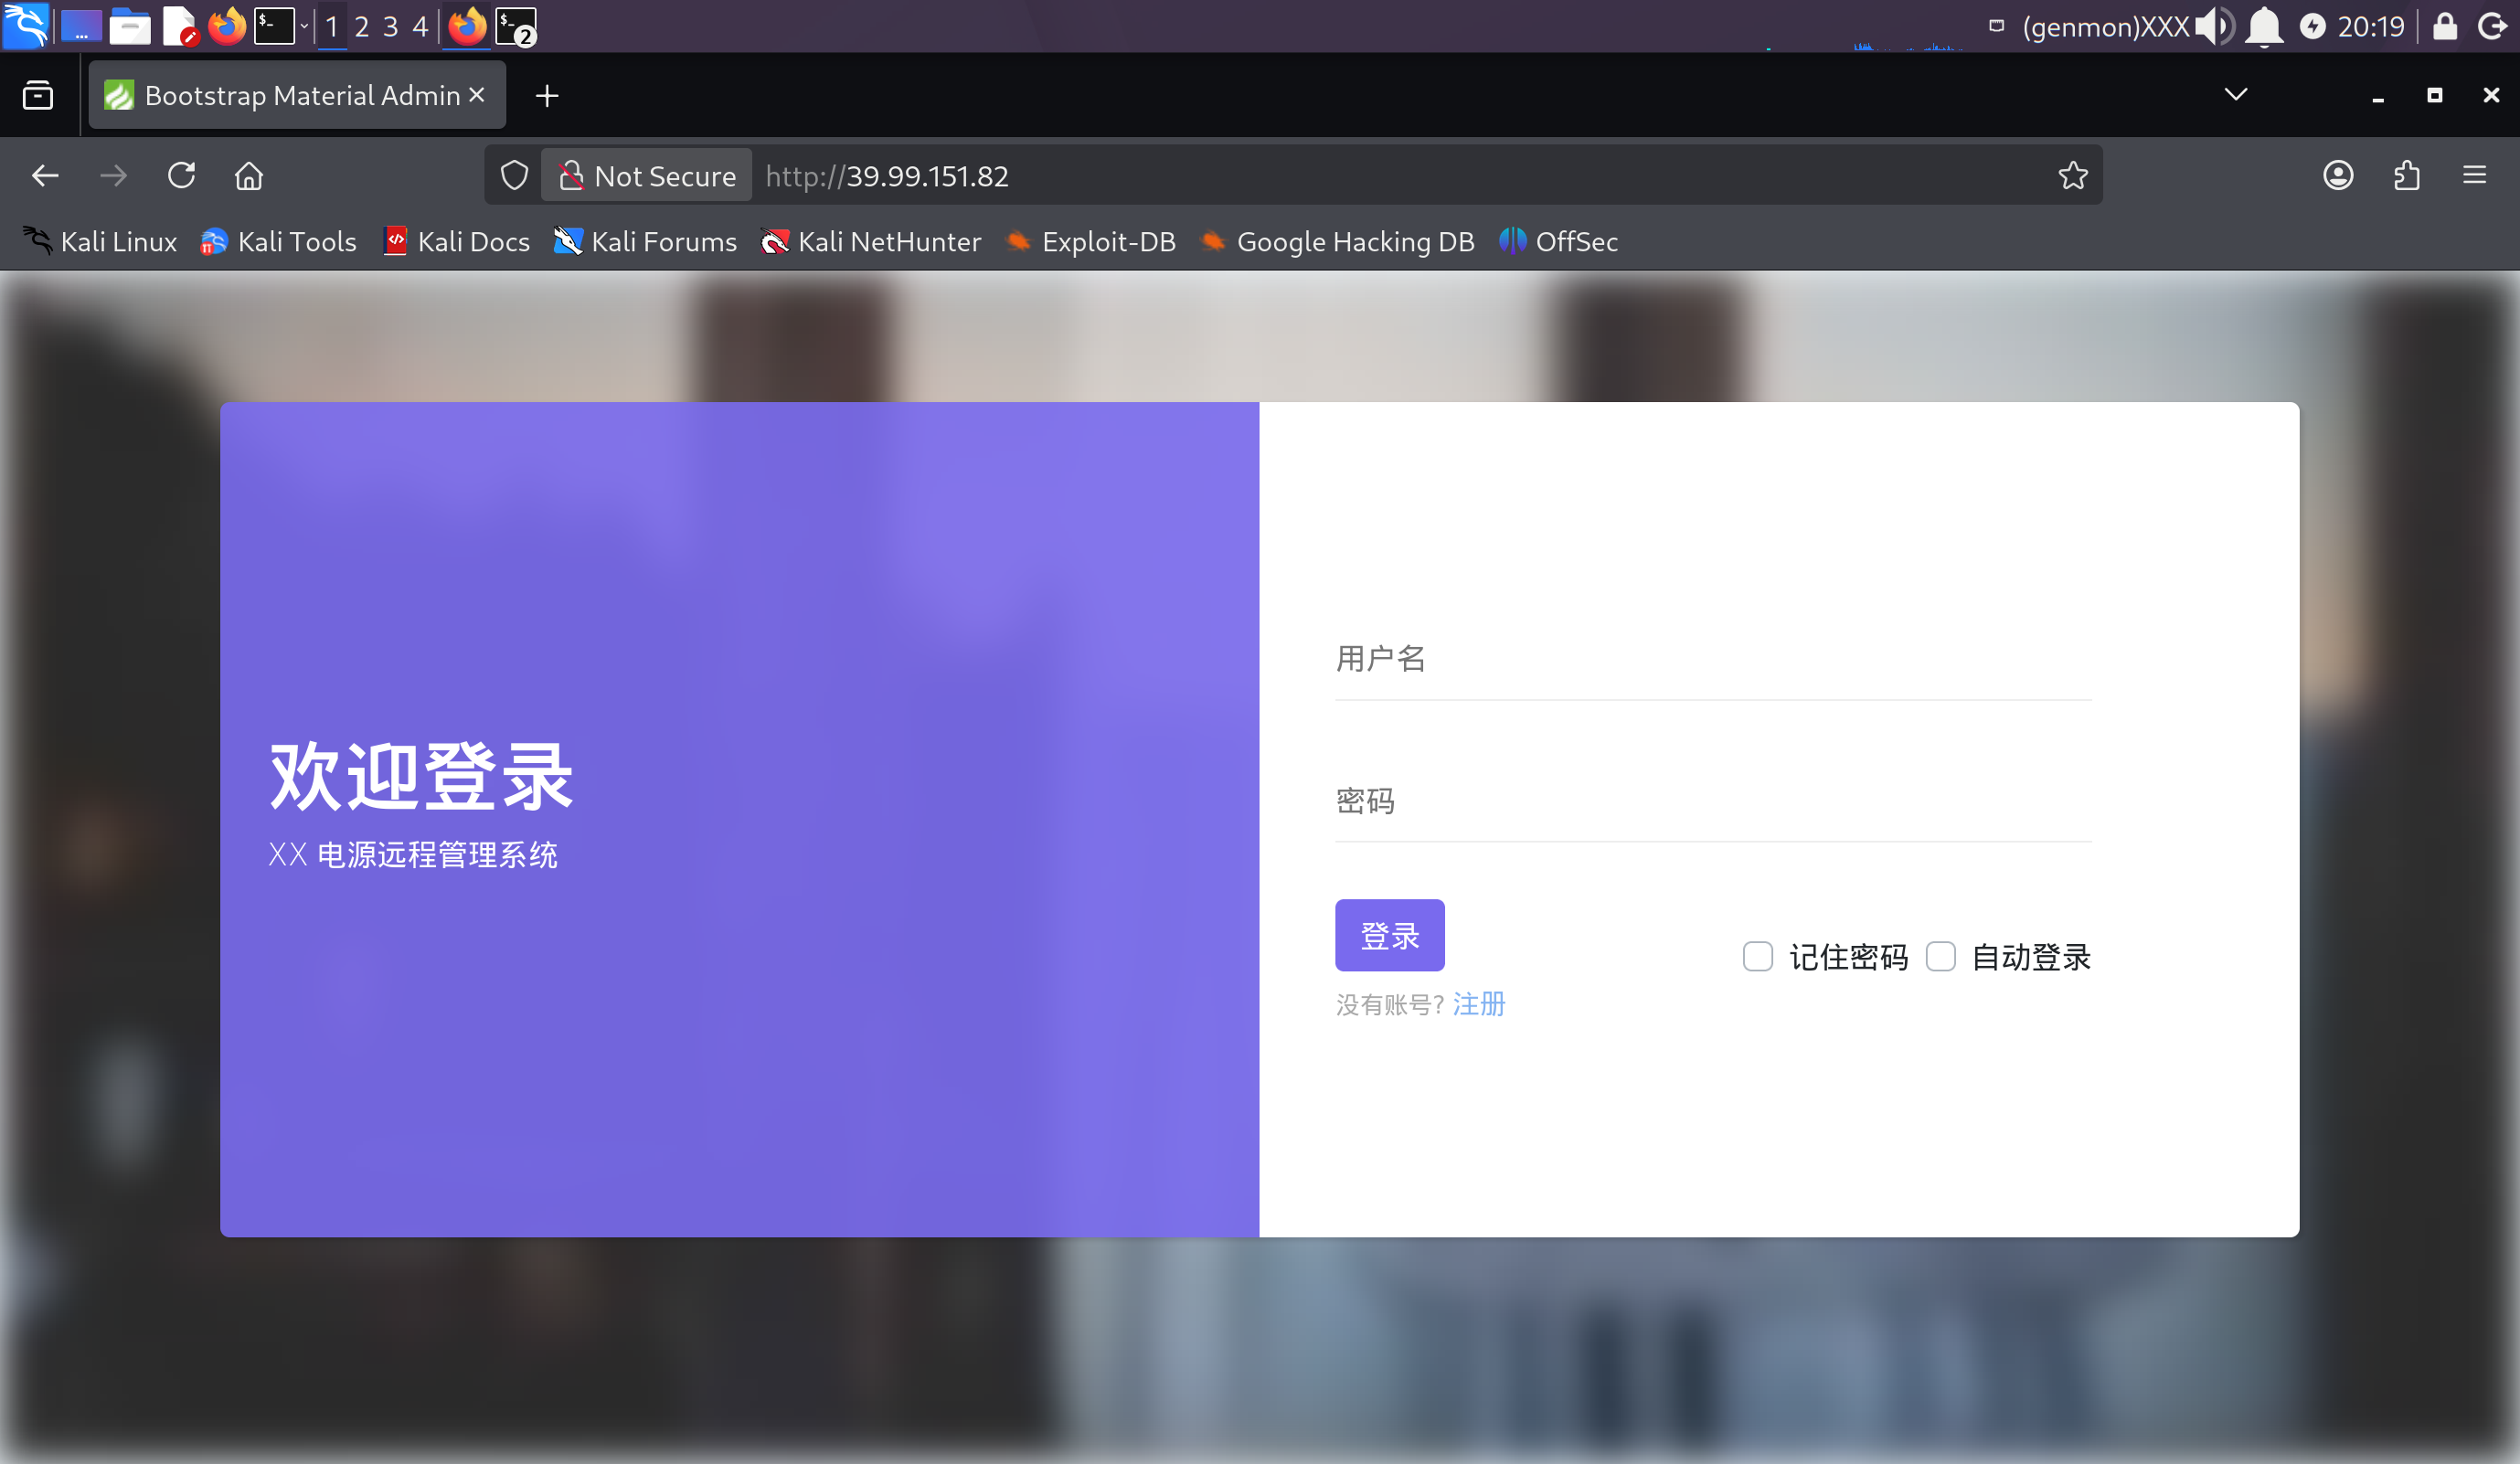Go to the Firefox home page
This screenshot has width=2520, height=1464.
tap(249, 176)
